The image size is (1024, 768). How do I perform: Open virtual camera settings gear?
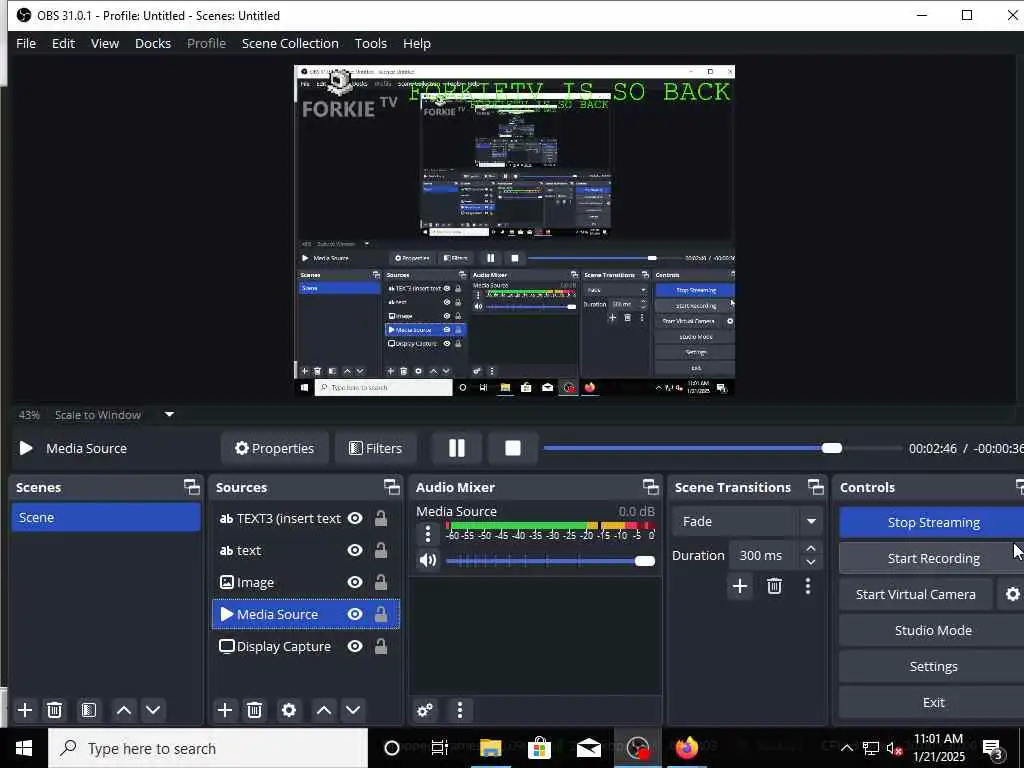pos(1012,594)
